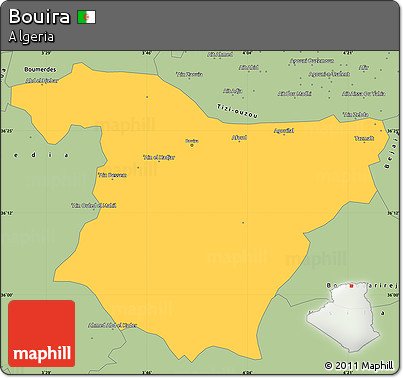The height and width of the screenshot is (378, 403).
Task: Click the red maphill logo
Action: click(x=42, y=333)
